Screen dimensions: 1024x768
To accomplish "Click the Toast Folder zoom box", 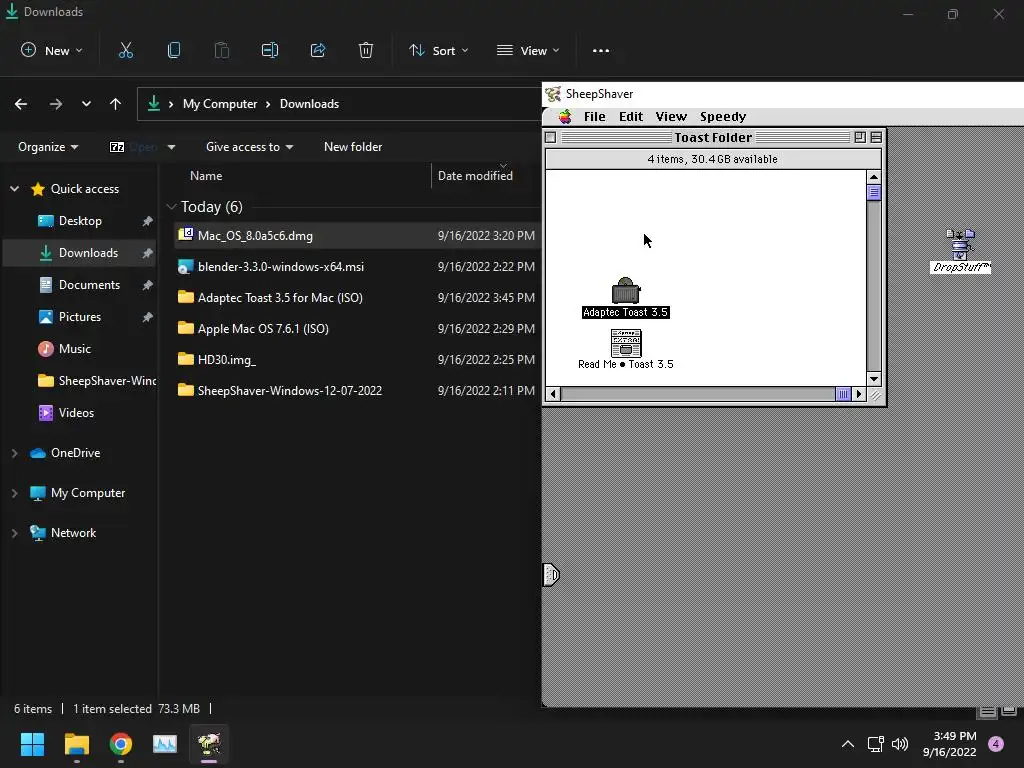I will 860,137.
